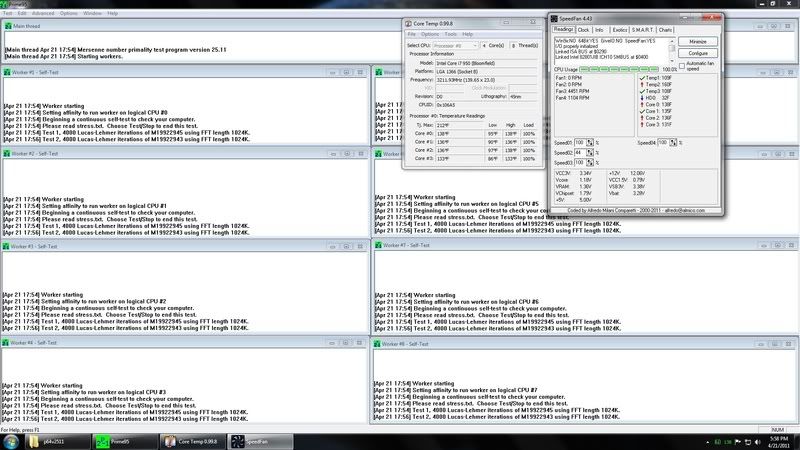Select SpeedFan Readings tab
Screen dimensions: 800x450
564,30
